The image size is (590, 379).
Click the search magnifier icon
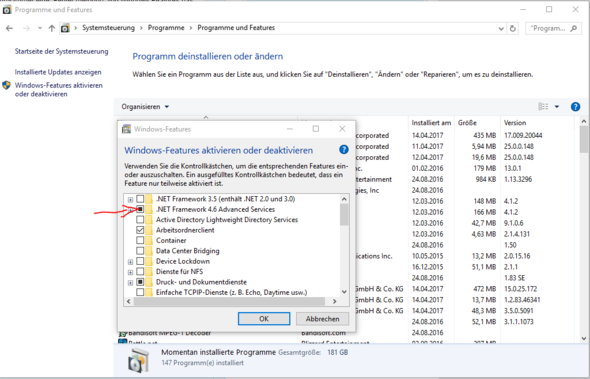point(573,28)
